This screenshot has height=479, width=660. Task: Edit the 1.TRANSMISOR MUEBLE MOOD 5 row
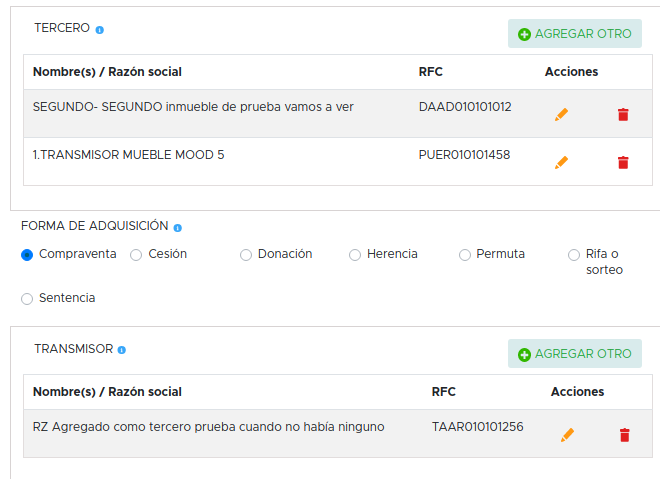coord(561,162)
